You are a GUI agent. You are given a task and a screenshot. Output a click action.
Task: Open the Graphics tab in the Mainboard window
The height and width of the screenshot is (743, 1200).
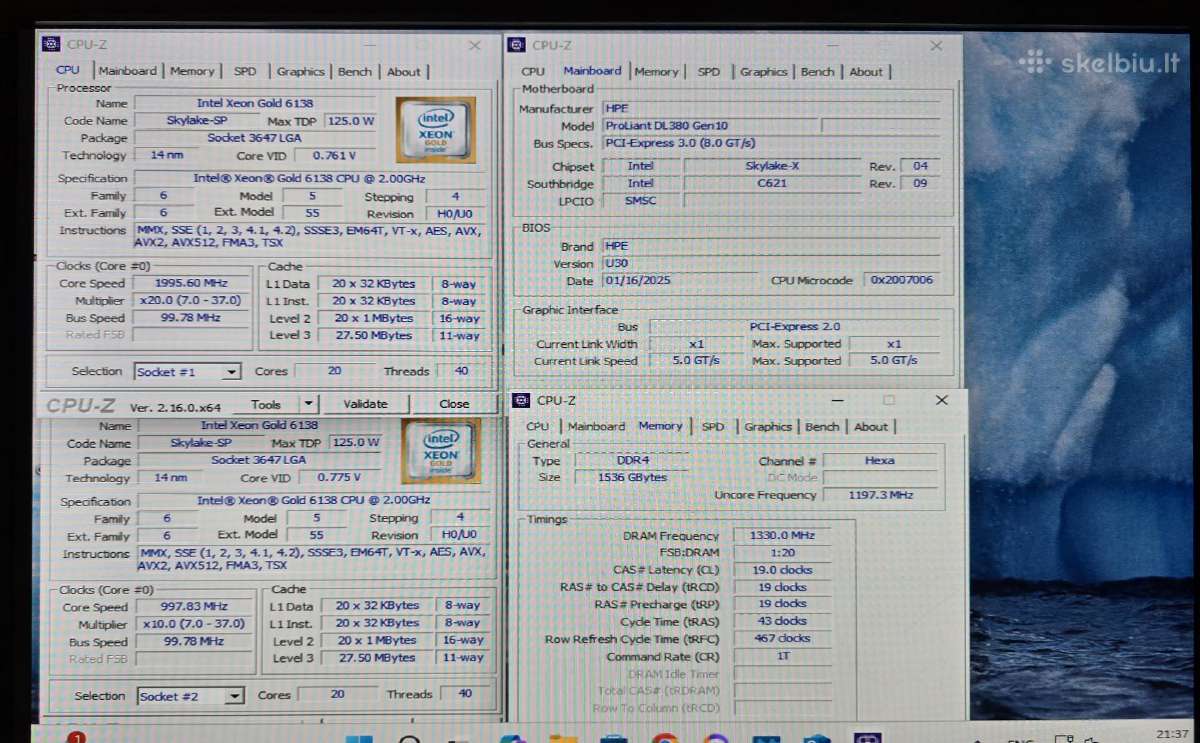coord(764,71)
